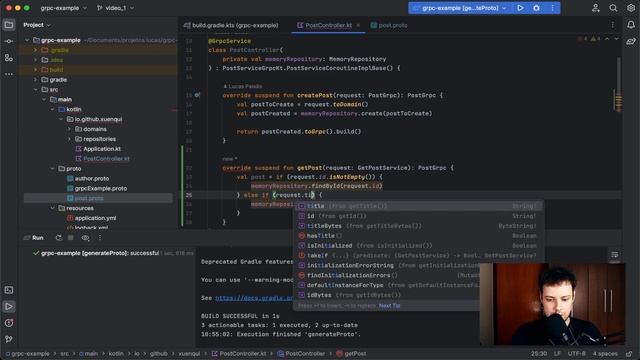The image size is (640, 360).
Task: Toggle the Run panel eye view options
Action: pyautogui.click(x=85, y=238)
